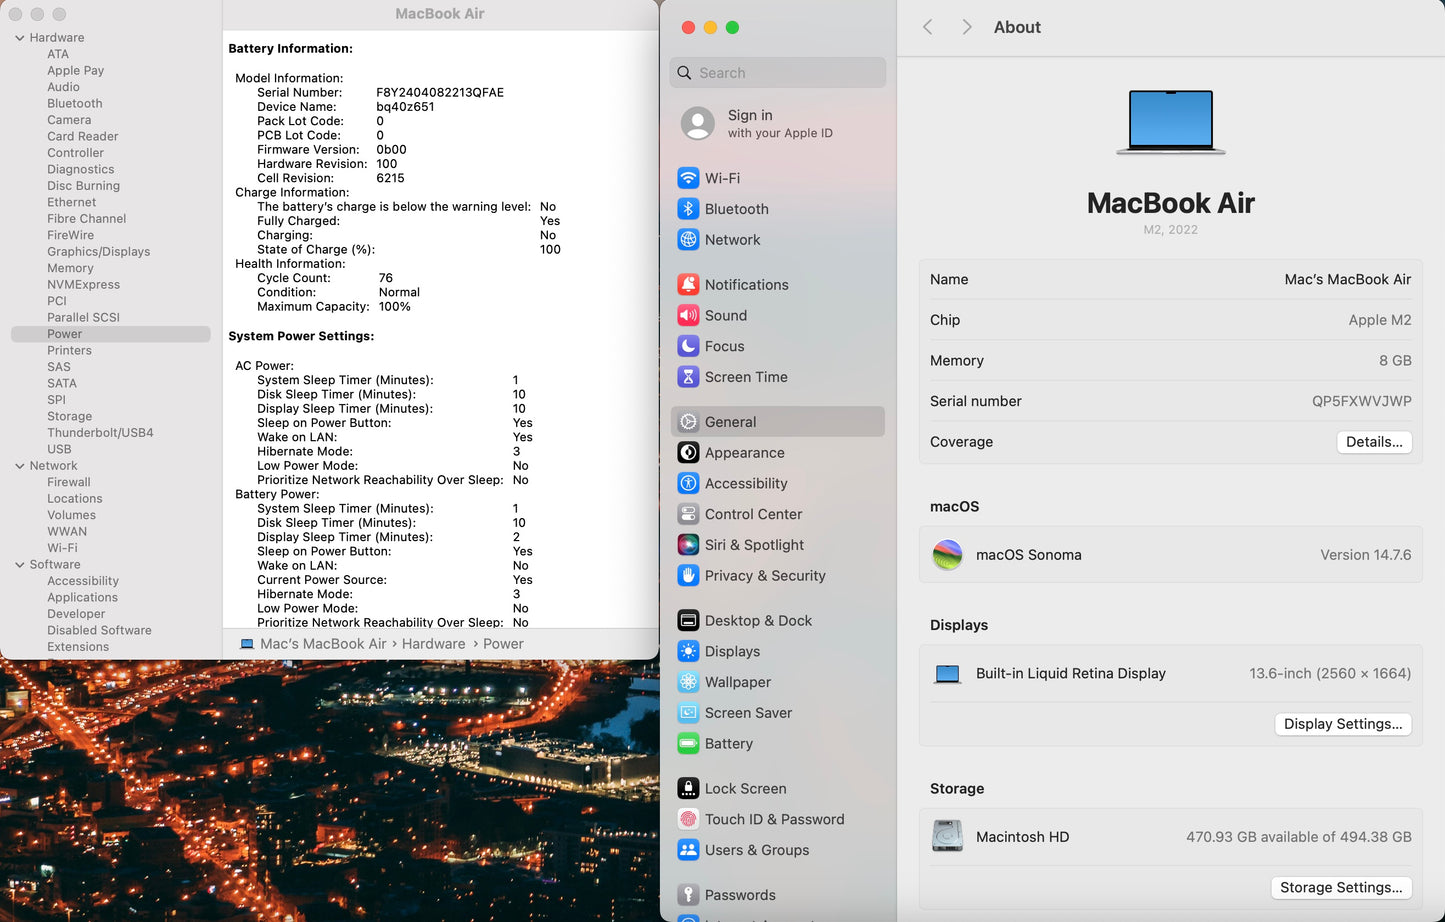Click the Notifications bell icon
The image size is (1445, 922).
point(688,285)
